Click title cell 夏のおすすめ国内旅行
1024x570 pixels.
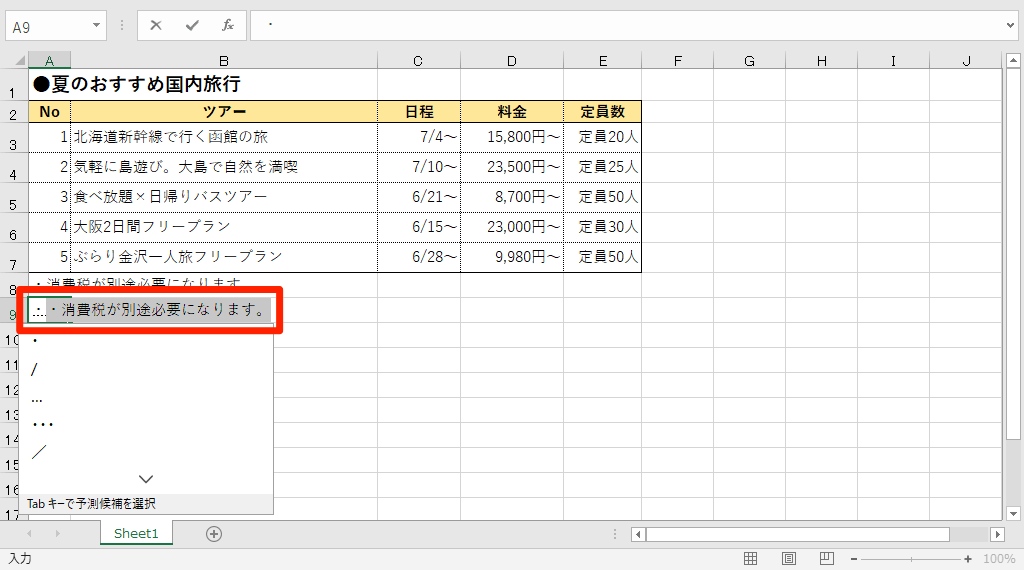click(137, 84)
